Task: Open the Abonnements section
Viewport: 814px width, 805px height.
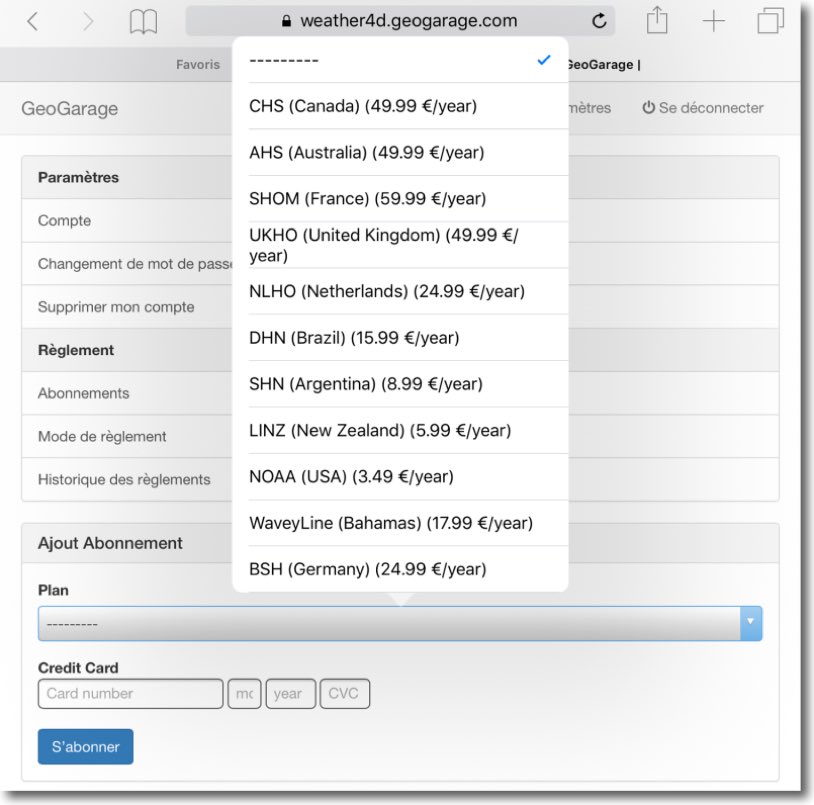Action: point(84,393)
